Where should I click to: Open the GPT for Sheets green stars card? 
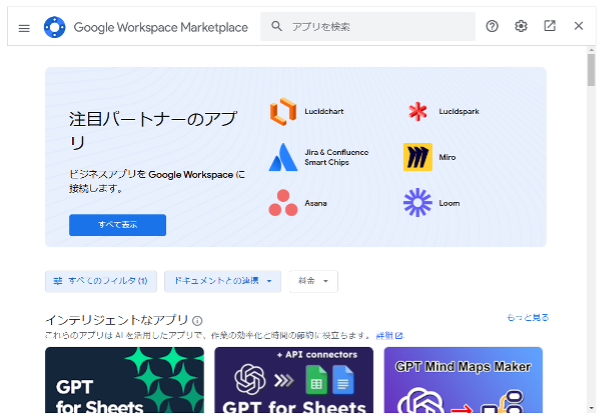[x=124, y=380]
